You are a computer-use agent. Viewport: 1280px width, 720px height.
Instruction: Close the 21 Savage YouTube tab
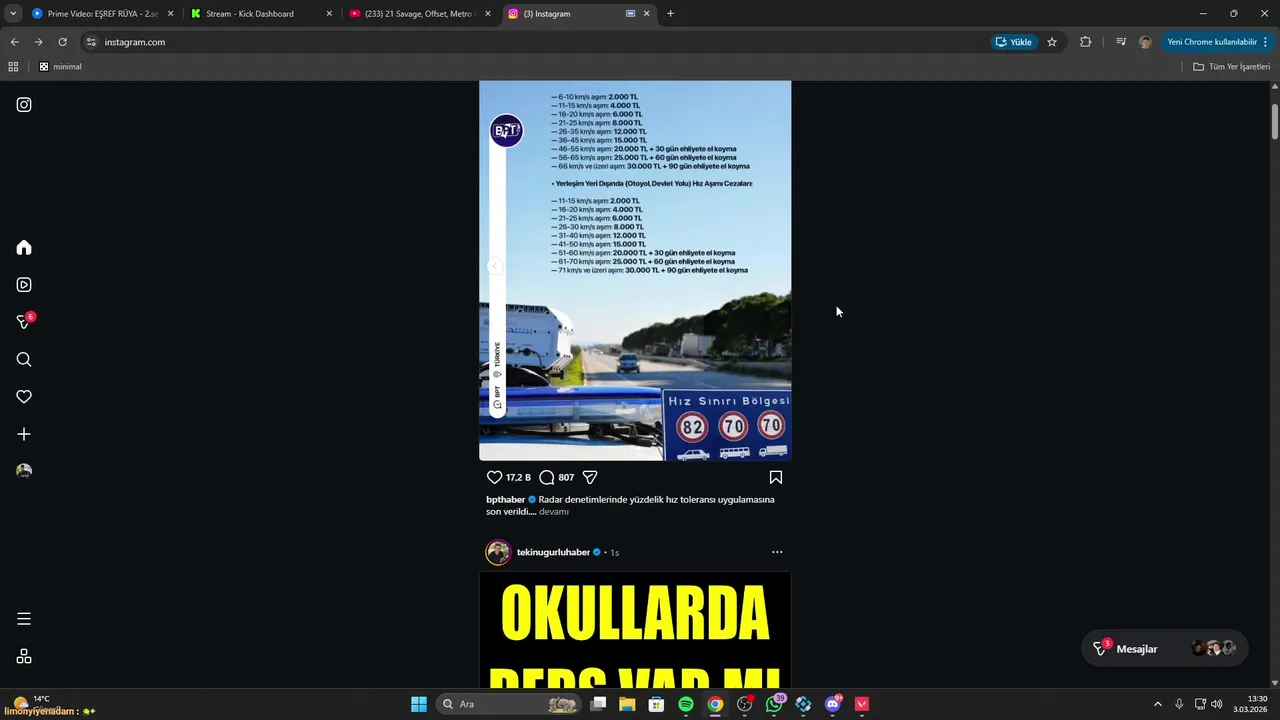pos(487,14)
